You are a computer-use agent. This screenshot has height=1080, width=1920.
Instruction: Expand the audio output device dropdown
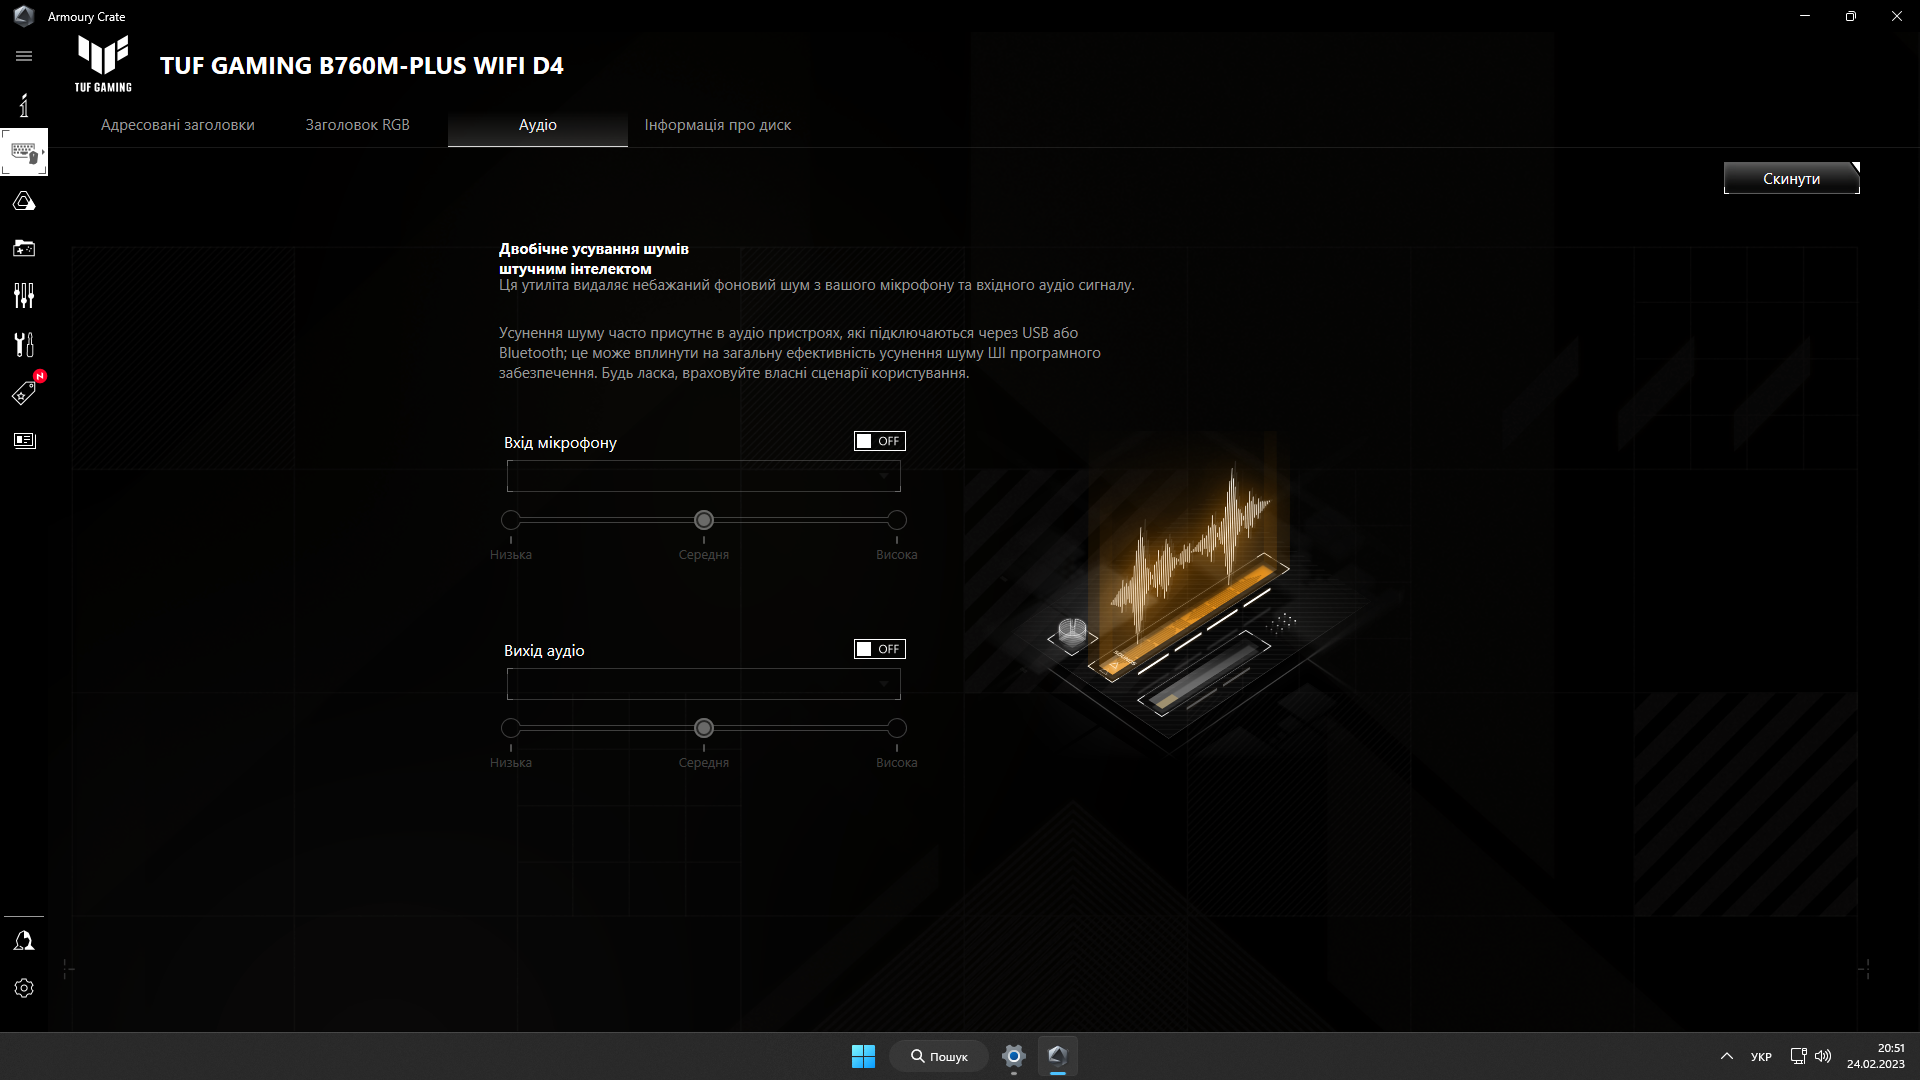(703, 684)
